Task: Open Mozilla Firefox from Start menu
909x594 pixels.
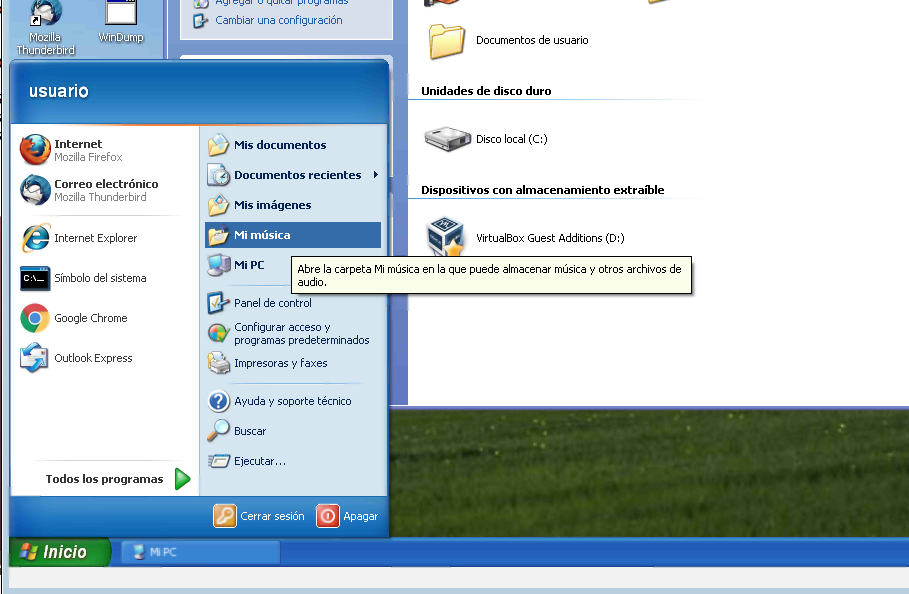Action: pos(88,150)
